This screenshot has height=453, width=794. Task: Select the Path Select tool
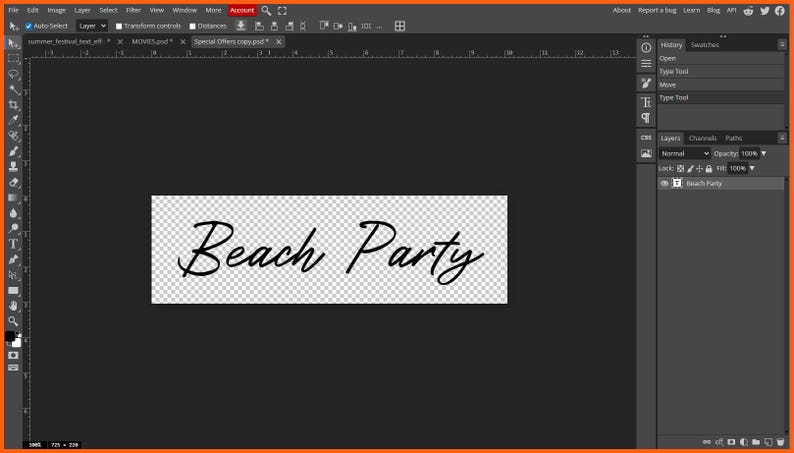tap(14, 275)
